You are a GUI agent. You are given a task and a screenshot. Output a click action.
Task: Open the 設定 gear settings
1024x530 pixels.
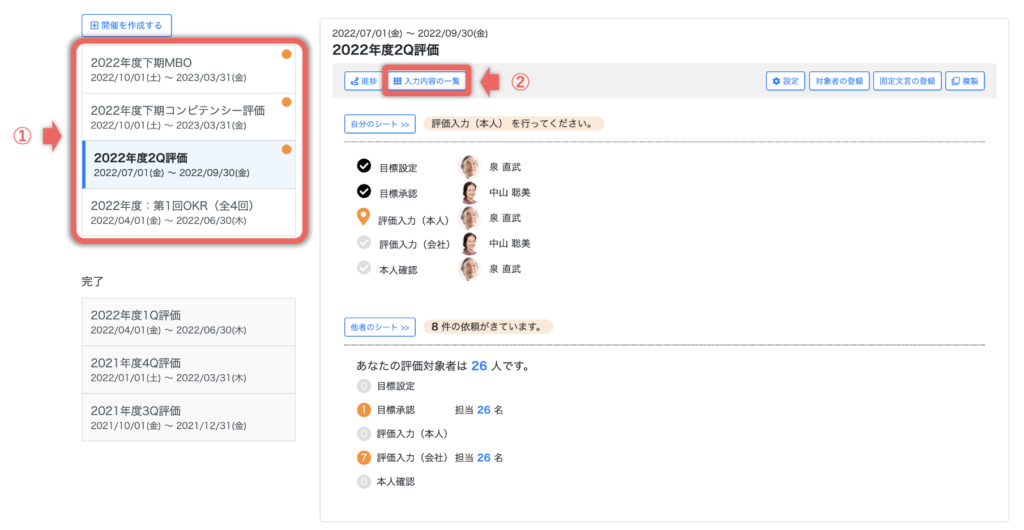[x=785, y=81]
